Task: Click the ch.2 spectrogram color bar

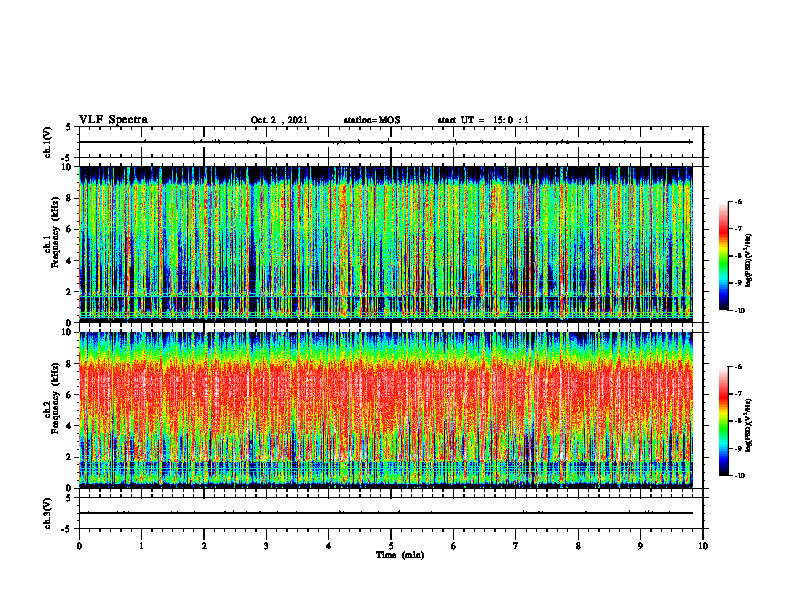Action: 723,421
